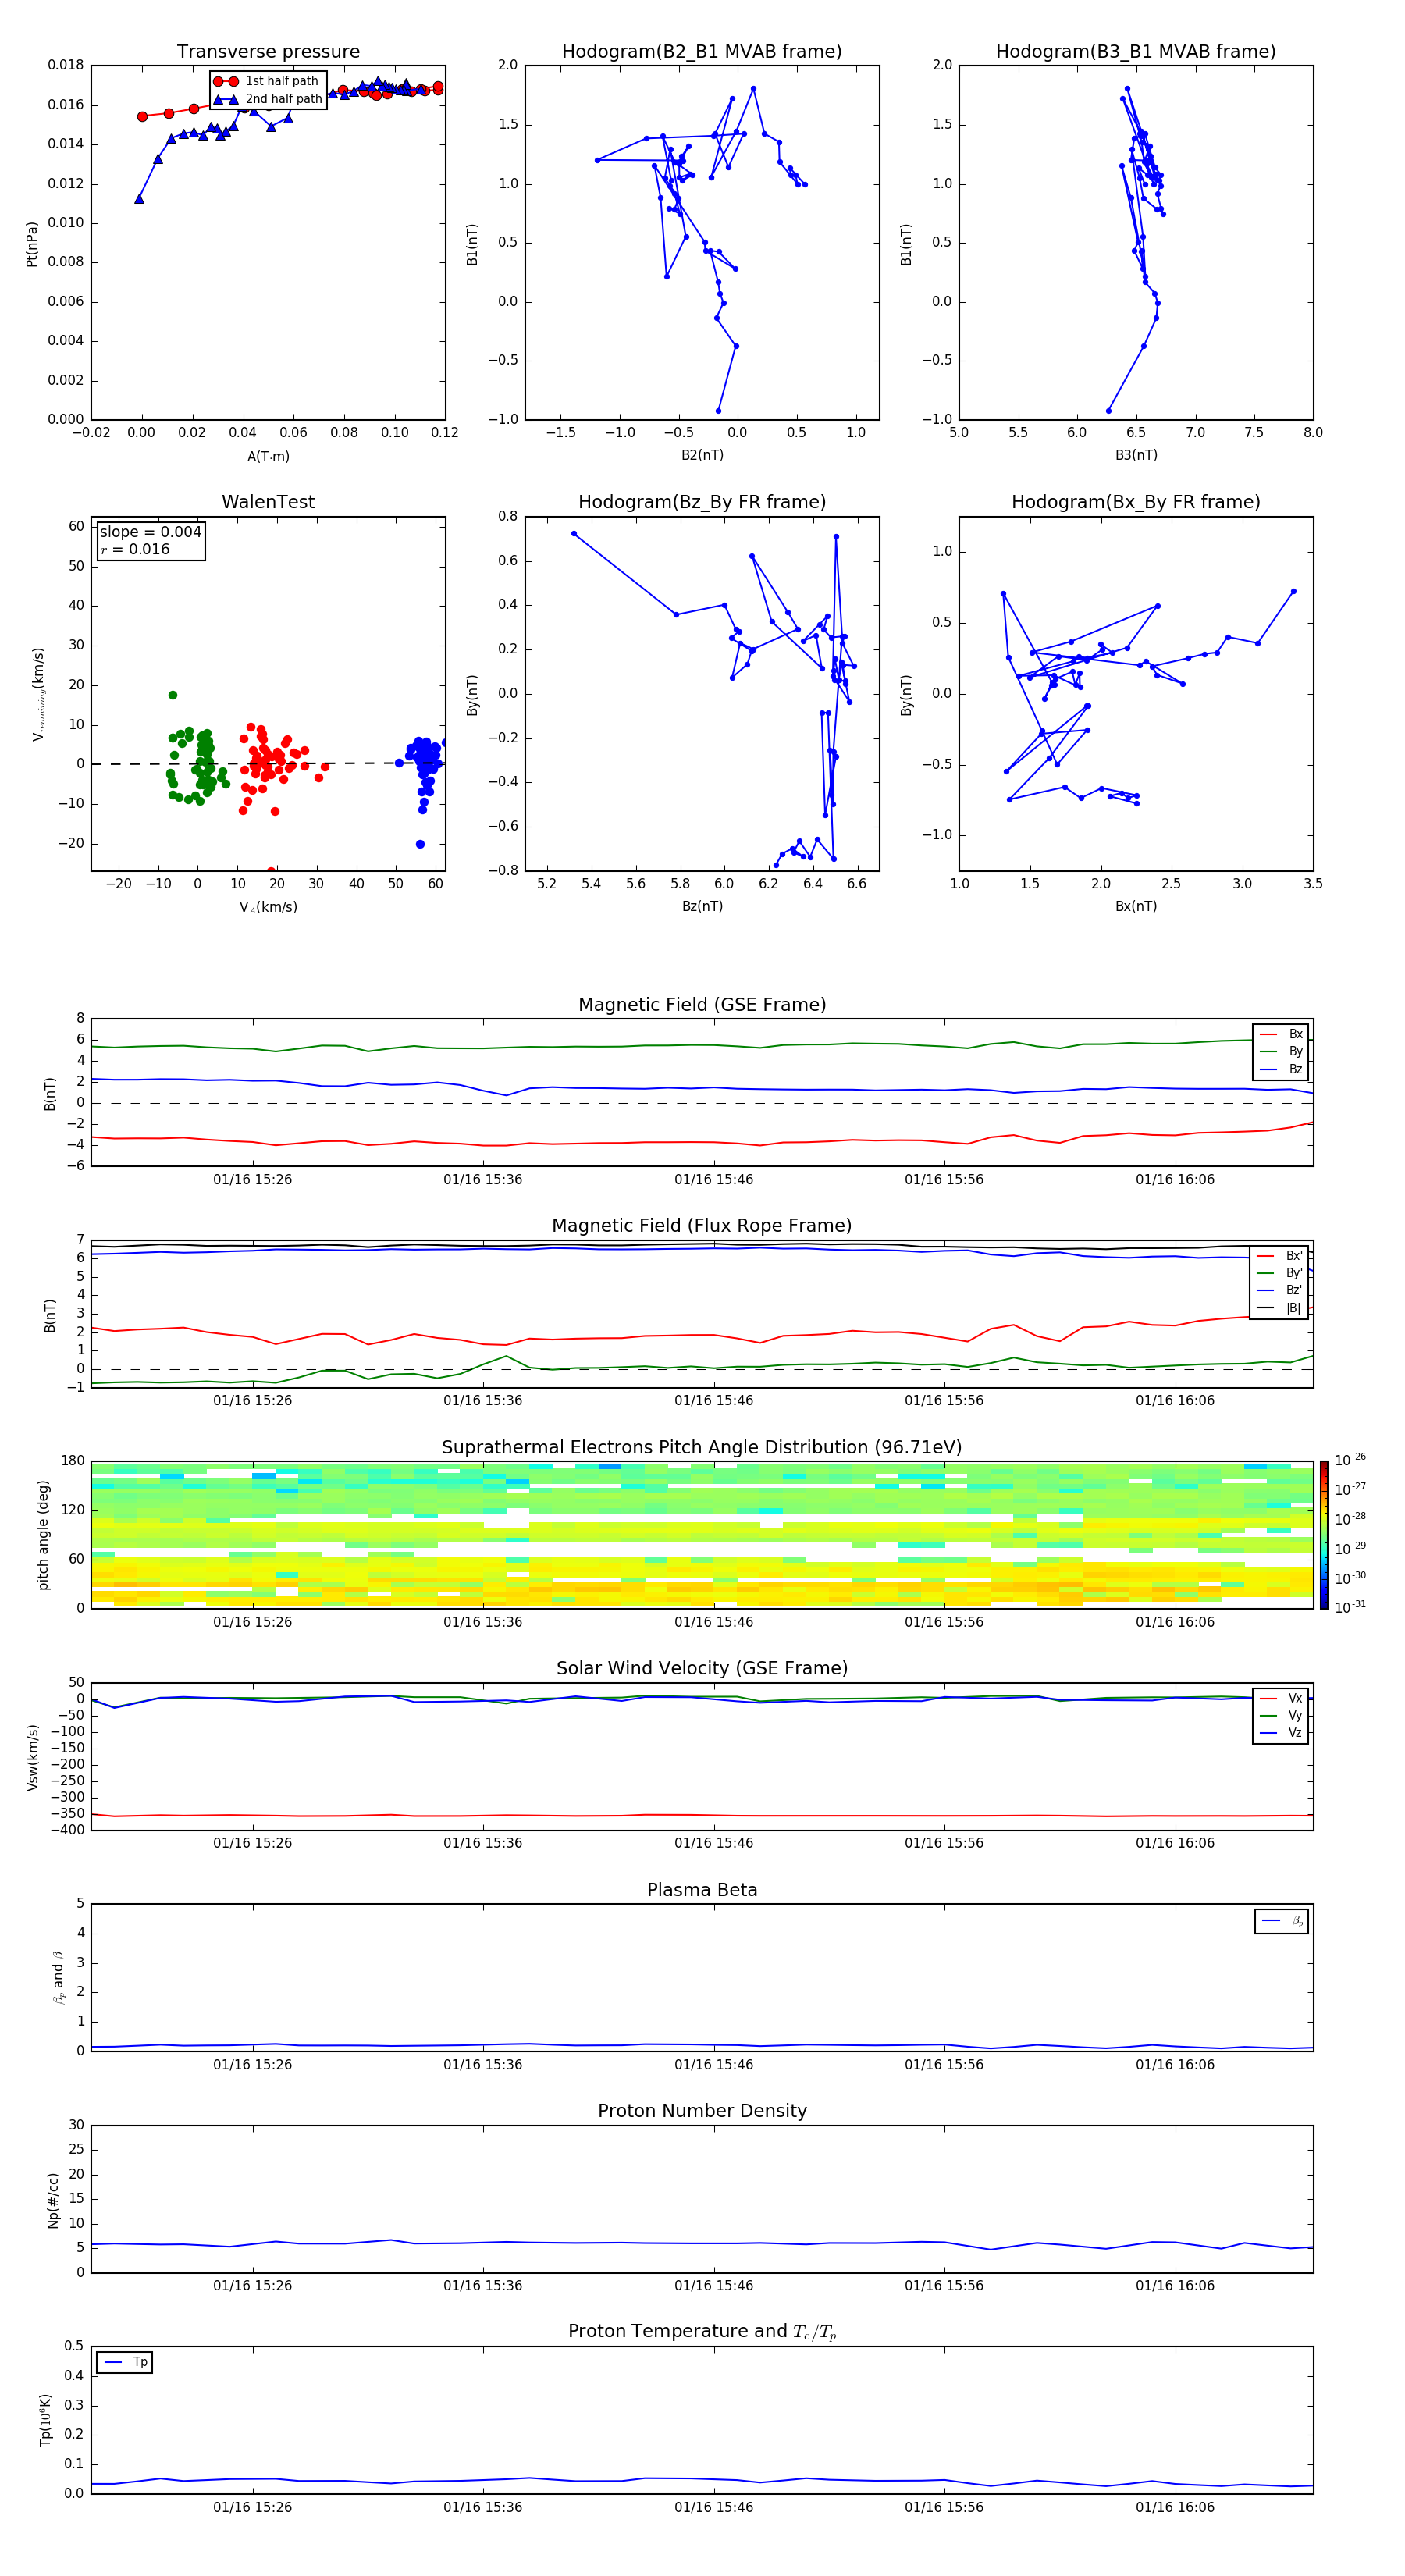
Task: Click the "Plasma Beta" plot title
Action: [702, 1890]
